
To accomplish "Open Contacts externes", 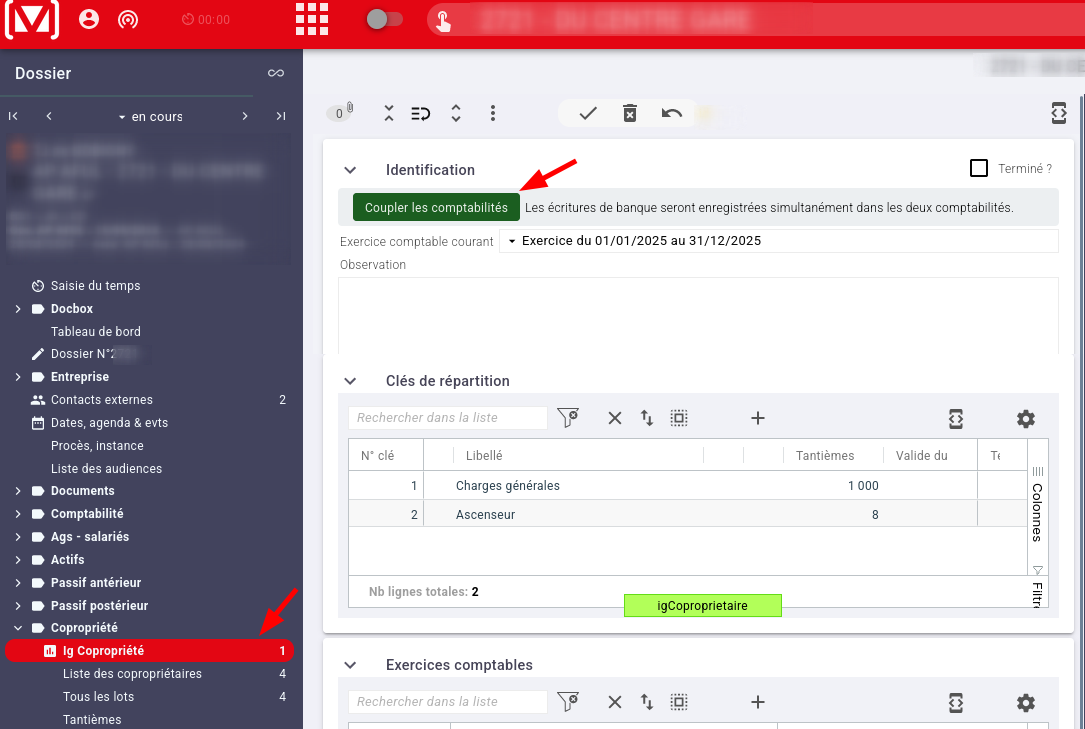I will [x=101, y=400].
